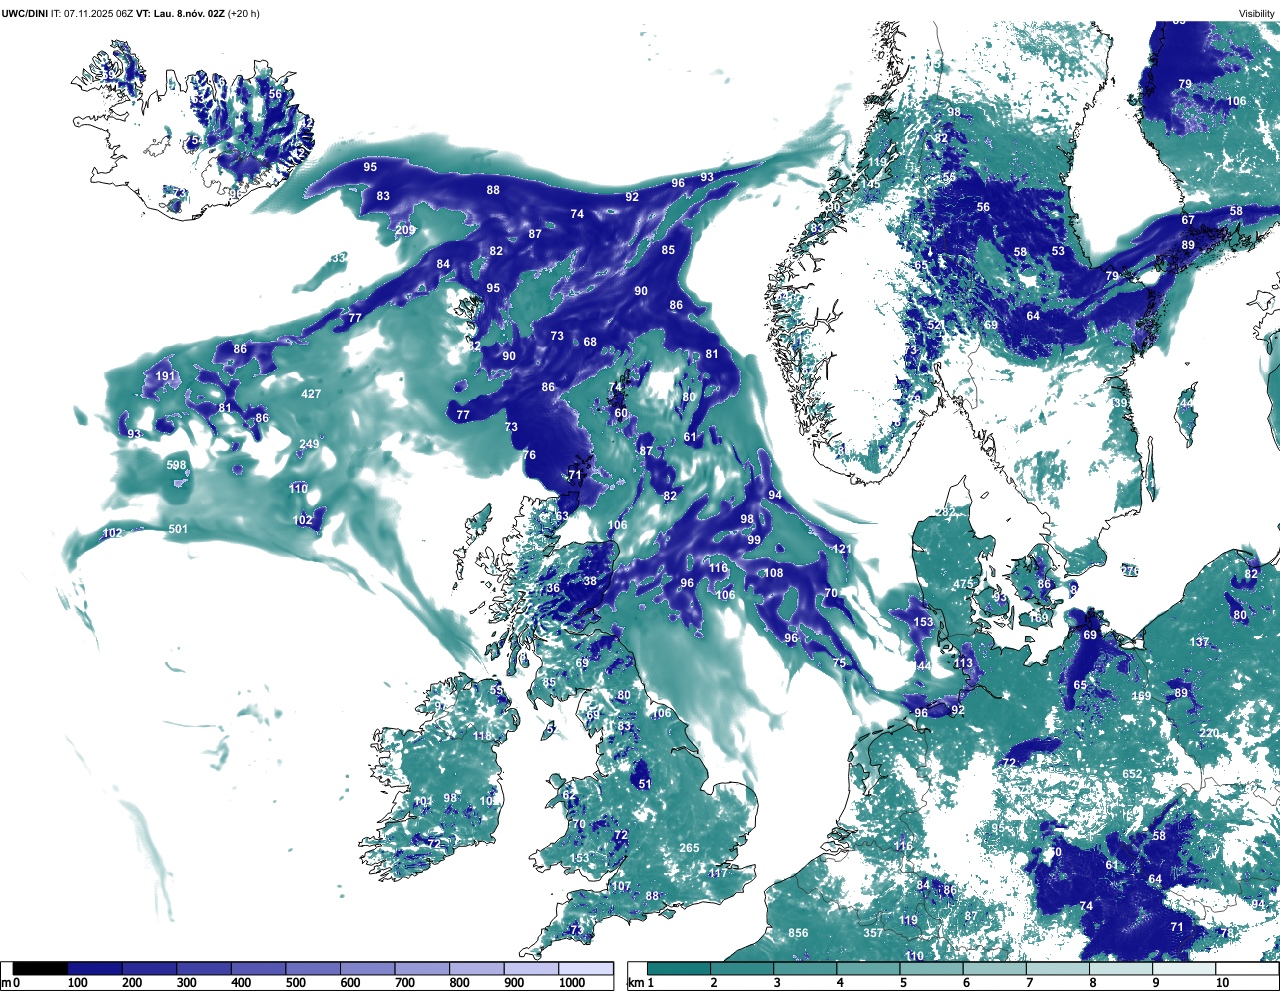Click the '300' label on metre legend
This screenshot has width=1280, height=991.
coord(187,983)
